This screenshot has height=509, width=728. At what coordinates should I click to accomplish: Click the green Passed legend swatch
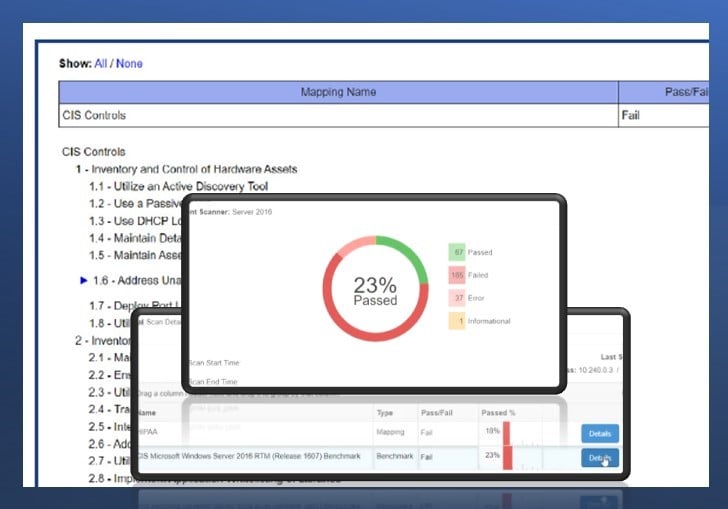[456, 252]
